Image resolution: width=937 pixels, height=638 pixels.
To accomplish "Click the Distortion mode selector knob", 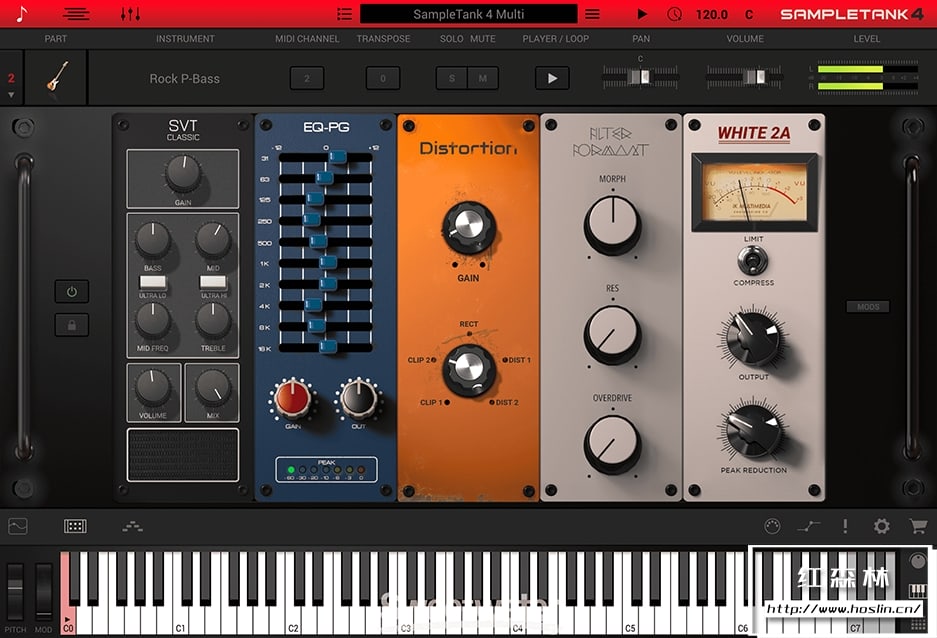I will pyautogui.click(x=469, y=369).
